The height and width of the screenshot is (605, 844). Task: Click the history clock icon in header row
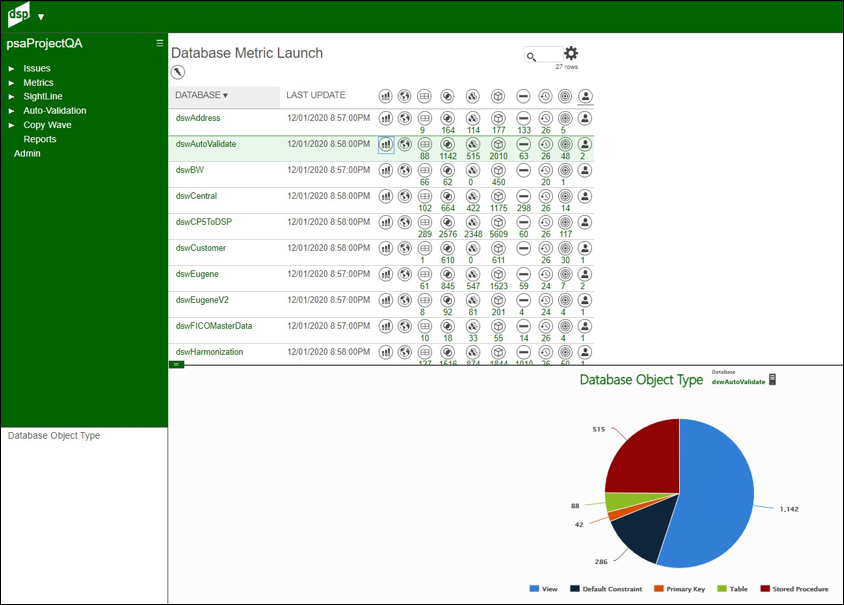(x=546, y=96)
